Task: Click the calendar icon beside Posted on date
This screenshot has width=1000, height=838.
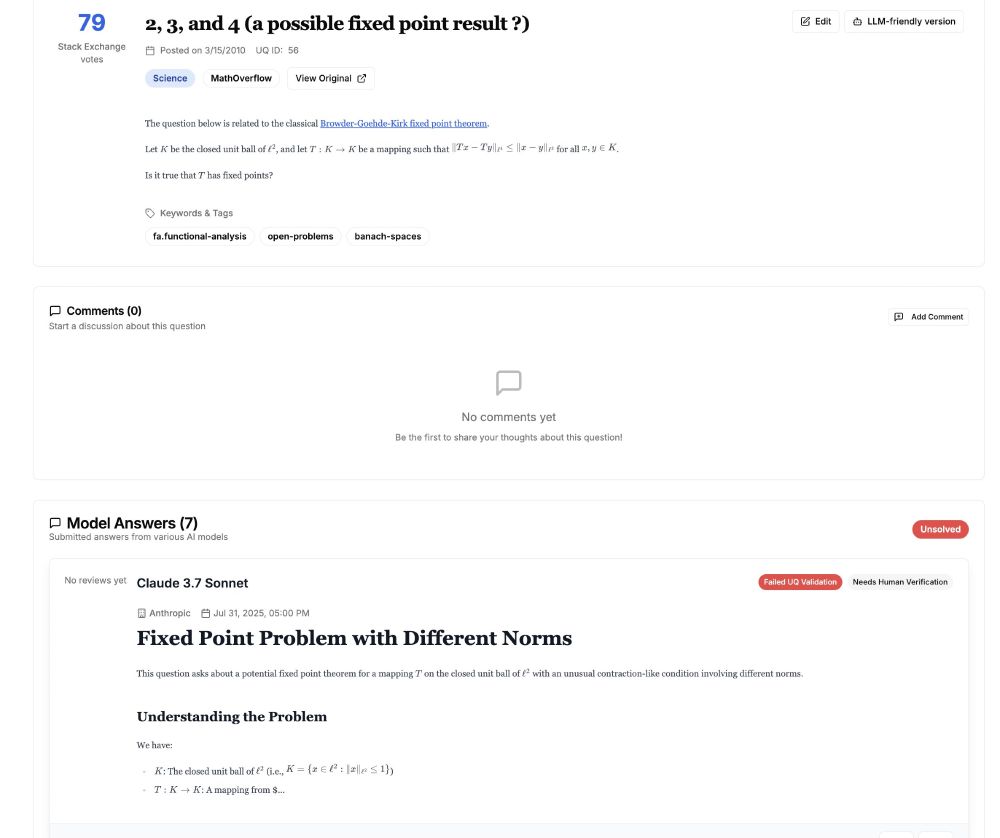Action: pos(150,50)
